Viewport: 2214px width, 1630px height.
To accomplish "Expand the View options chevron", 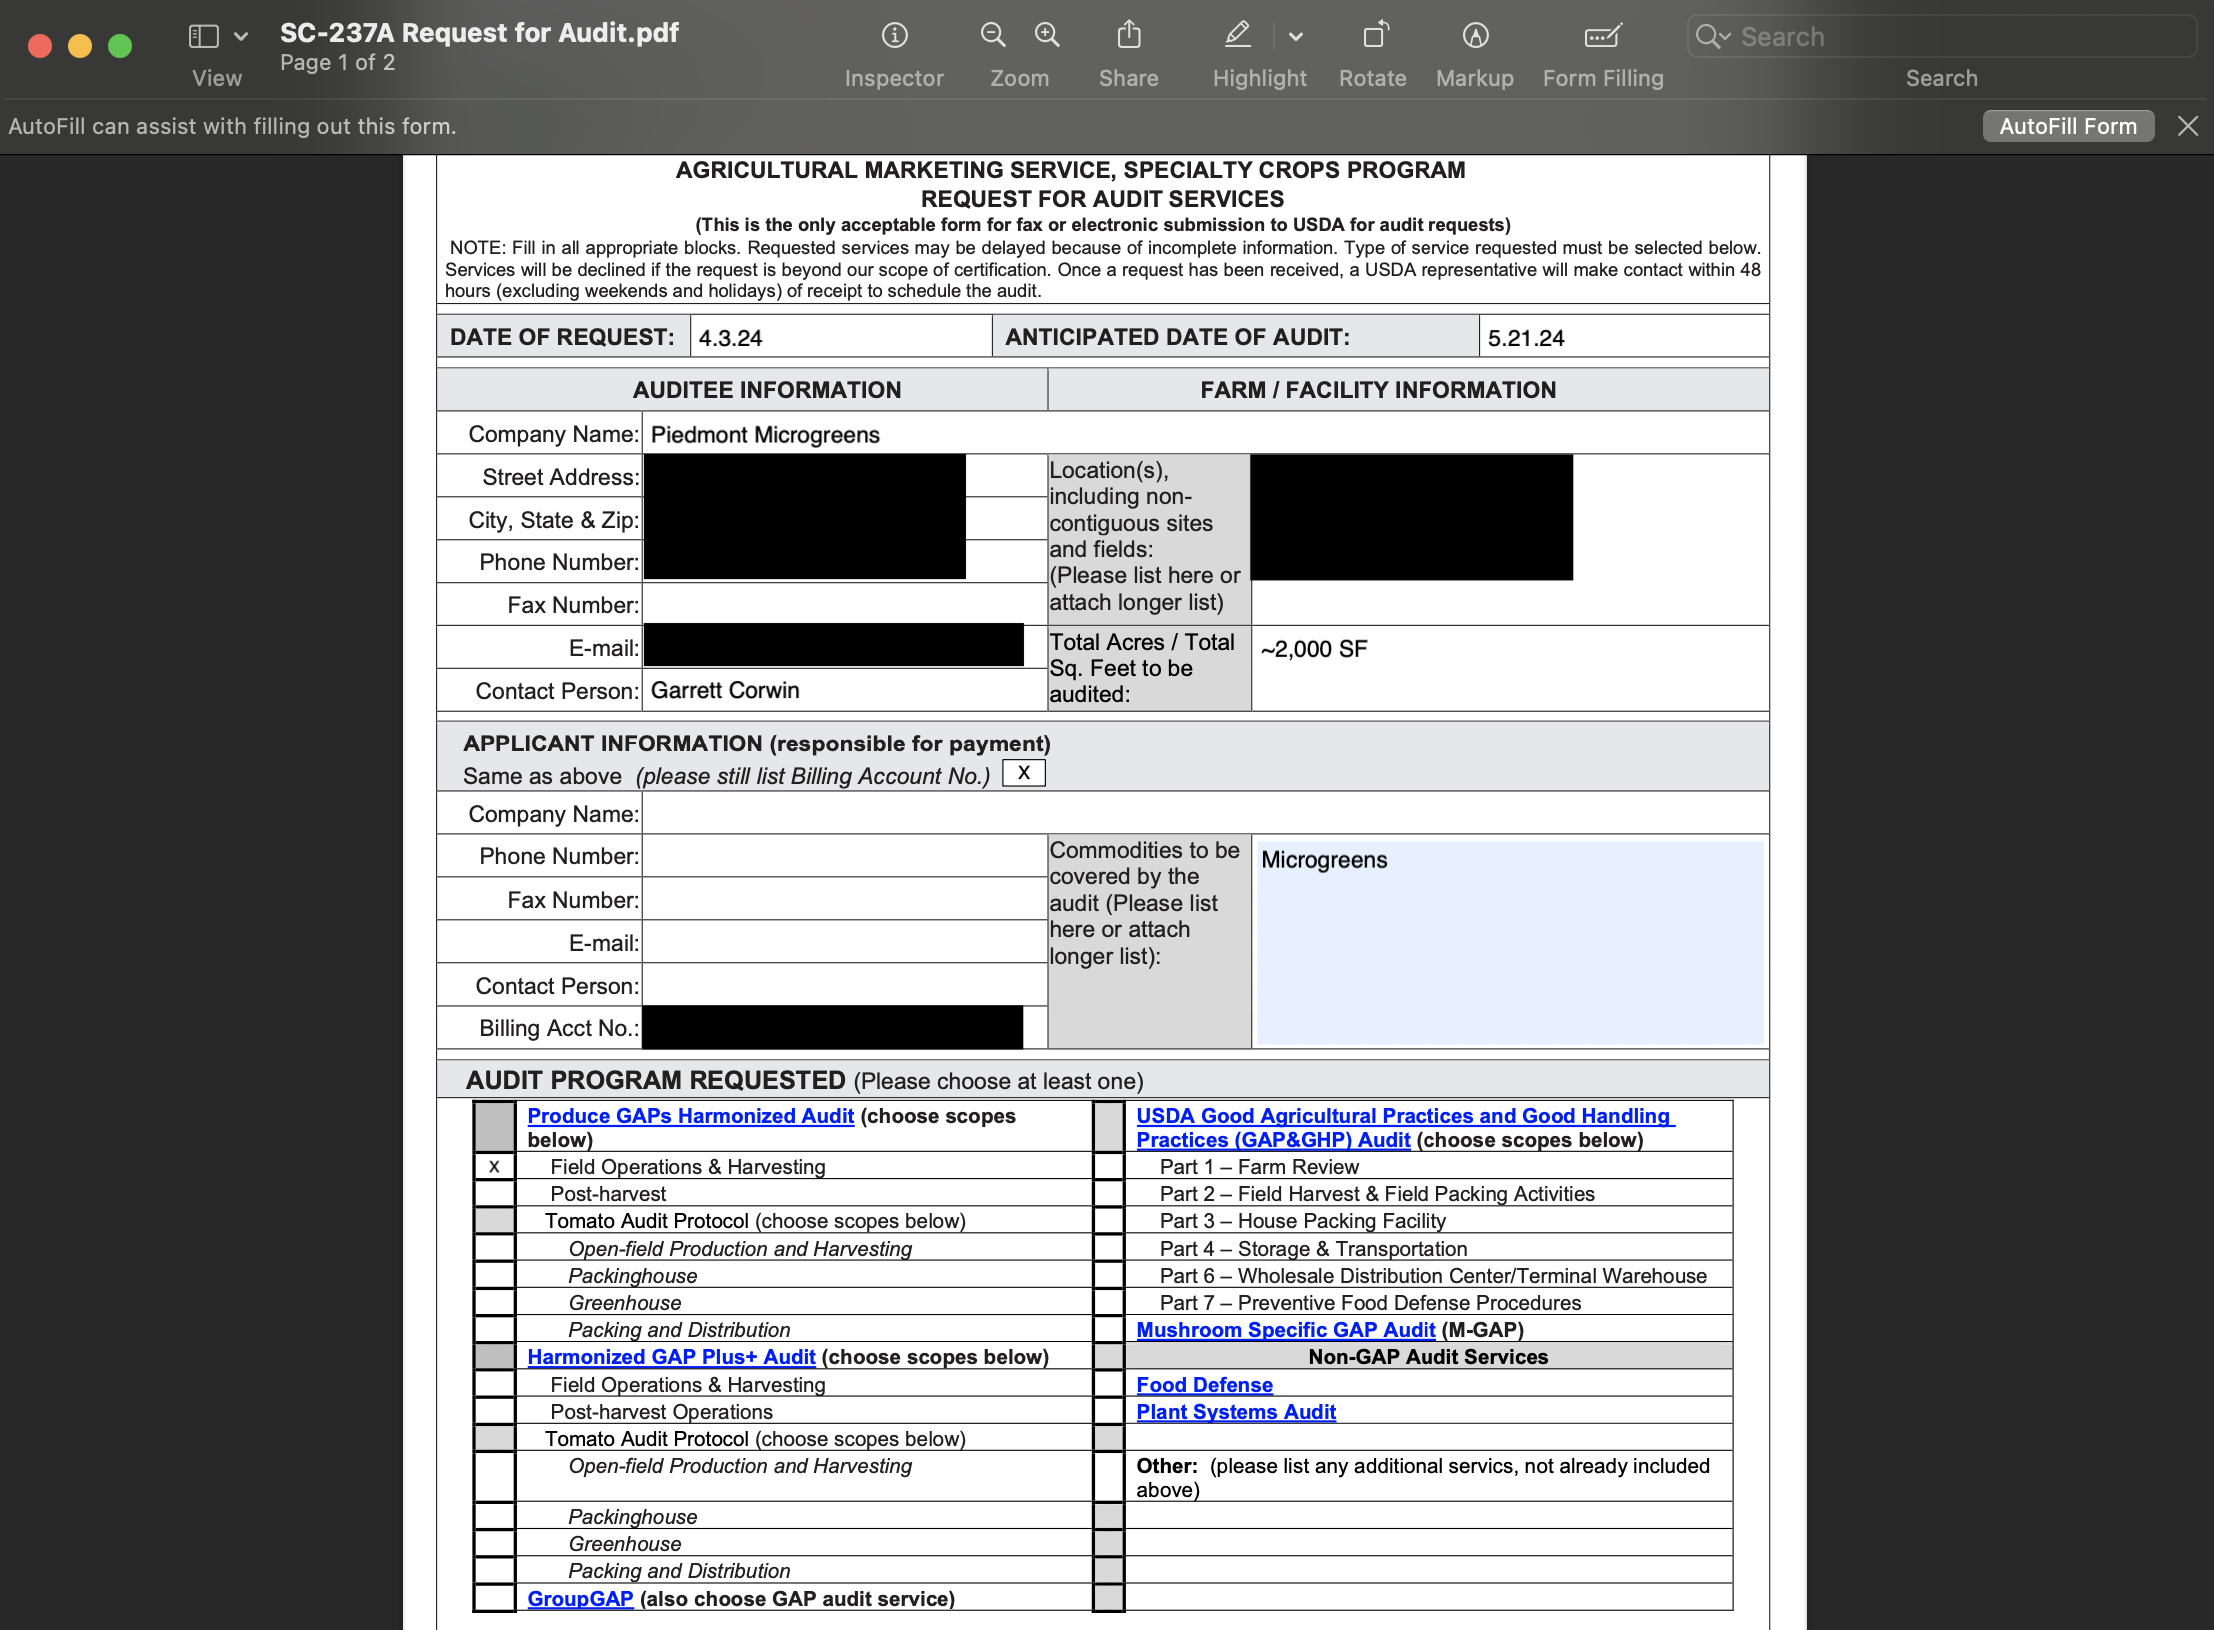I will 239,35.
